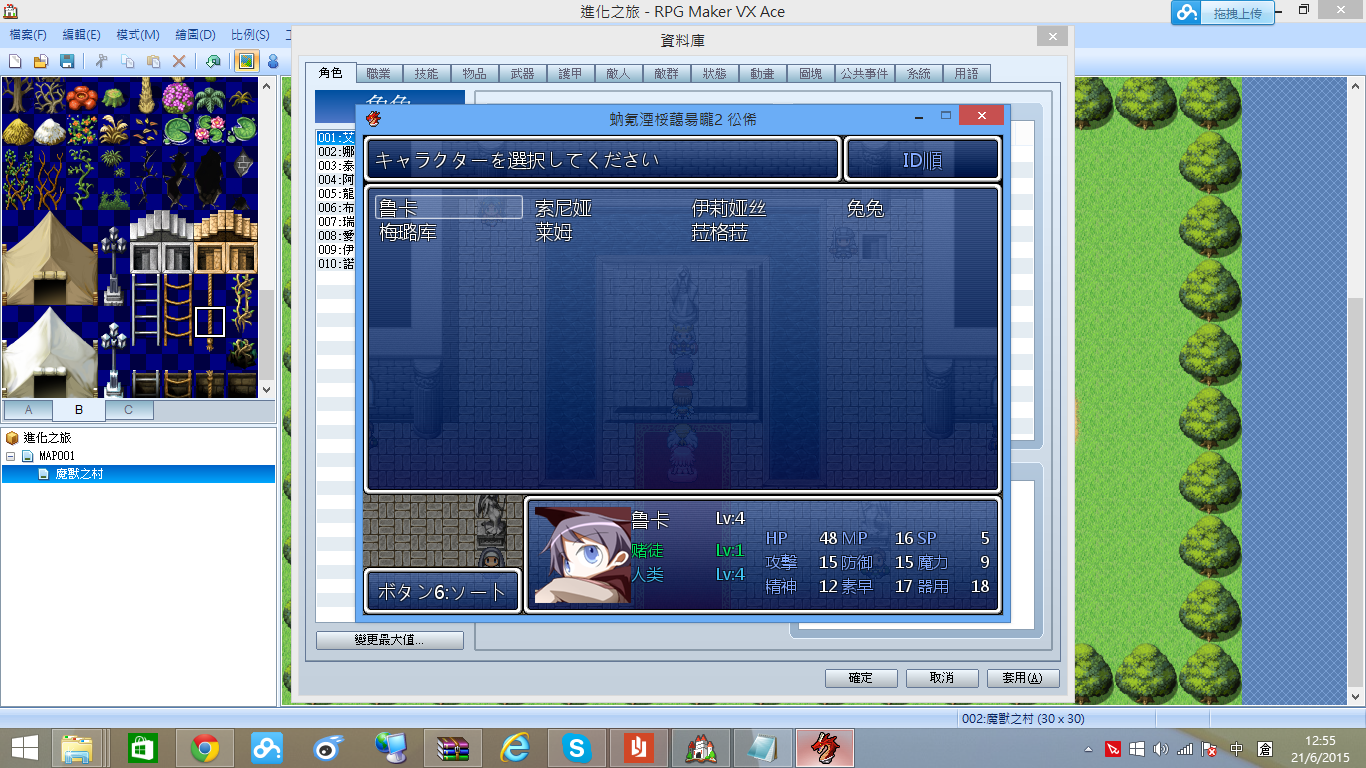Select tileset tab C
Viewport: 1366px width, 768px height.
pos(128,410)
